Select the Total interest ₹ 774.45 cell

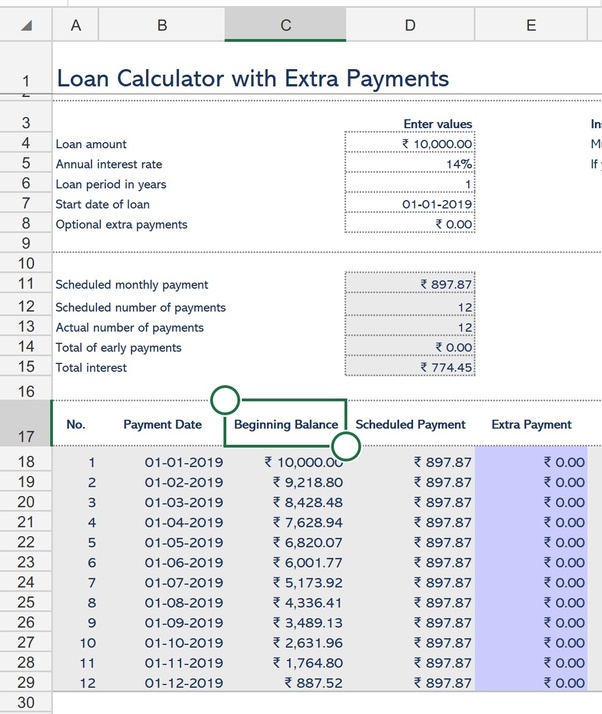coord(410,367)
